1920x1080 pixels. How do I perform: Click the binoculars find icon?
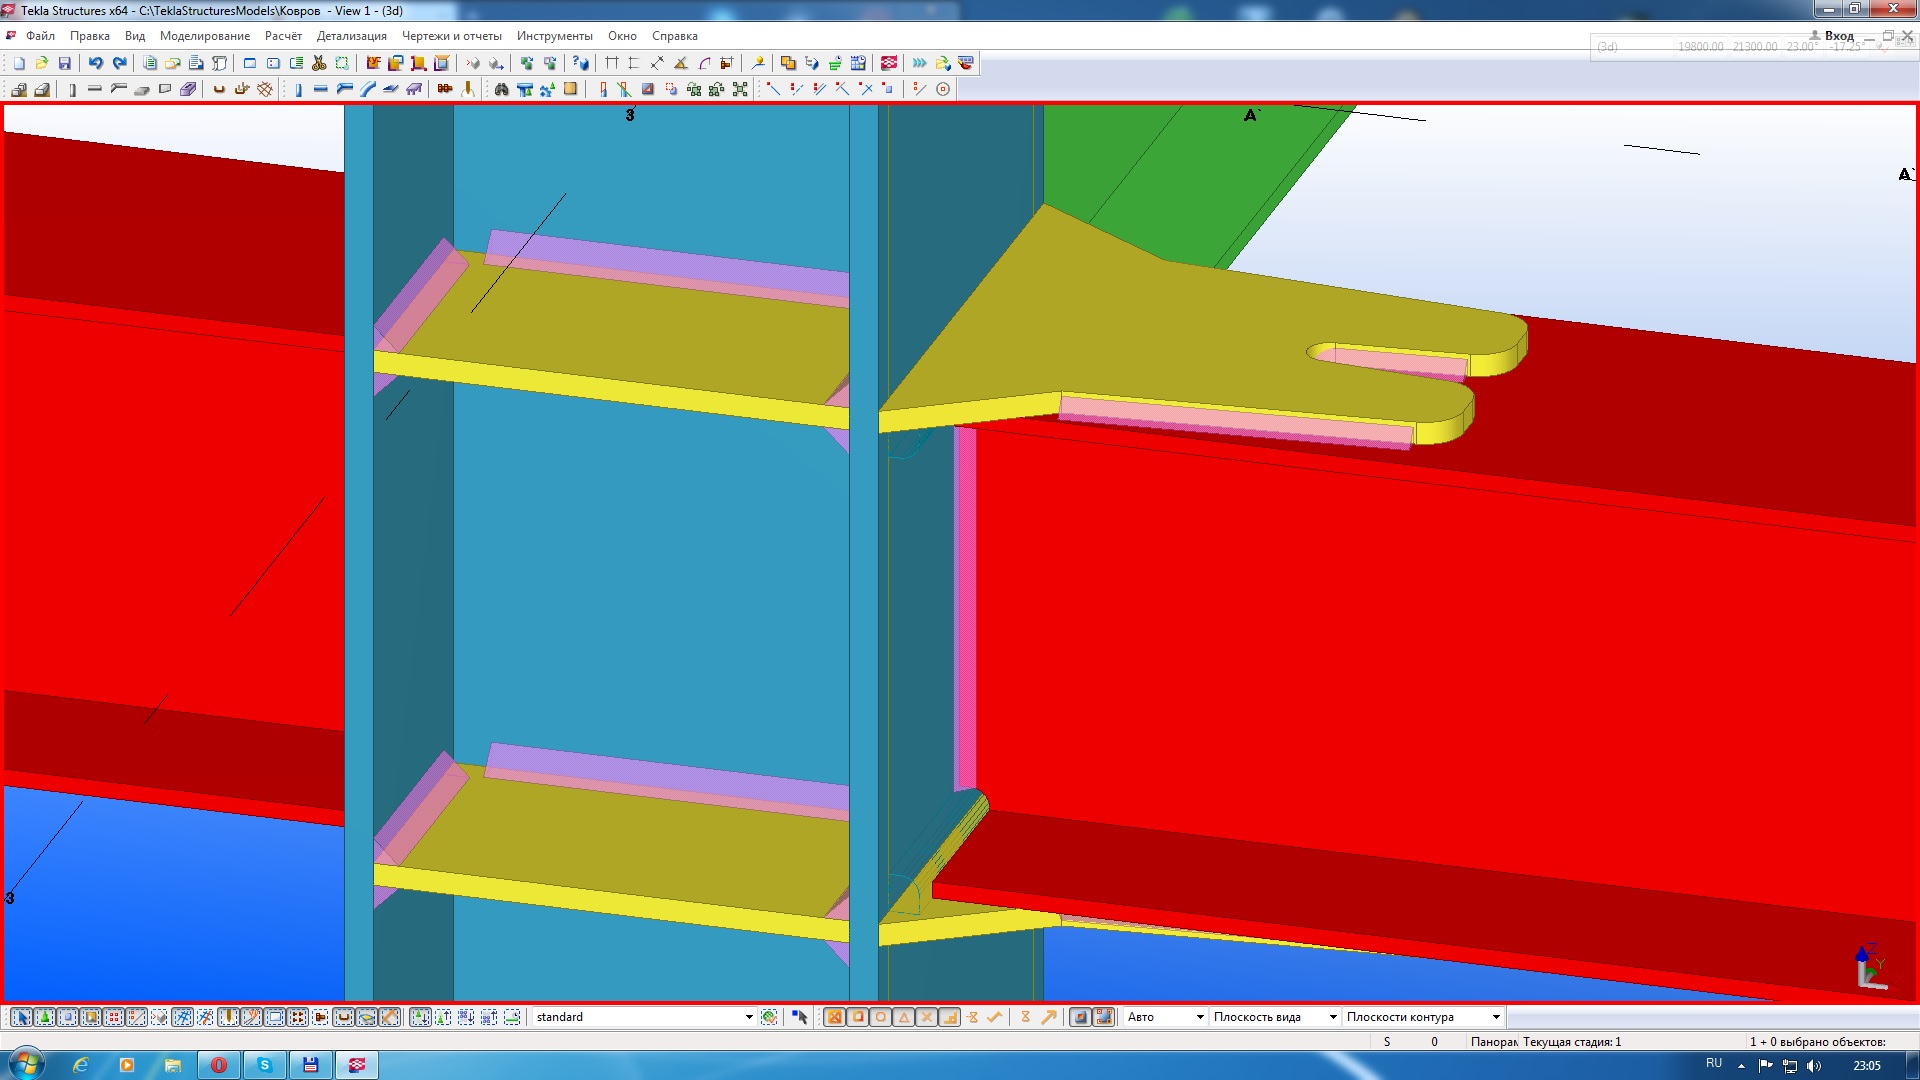click(501, 89)
